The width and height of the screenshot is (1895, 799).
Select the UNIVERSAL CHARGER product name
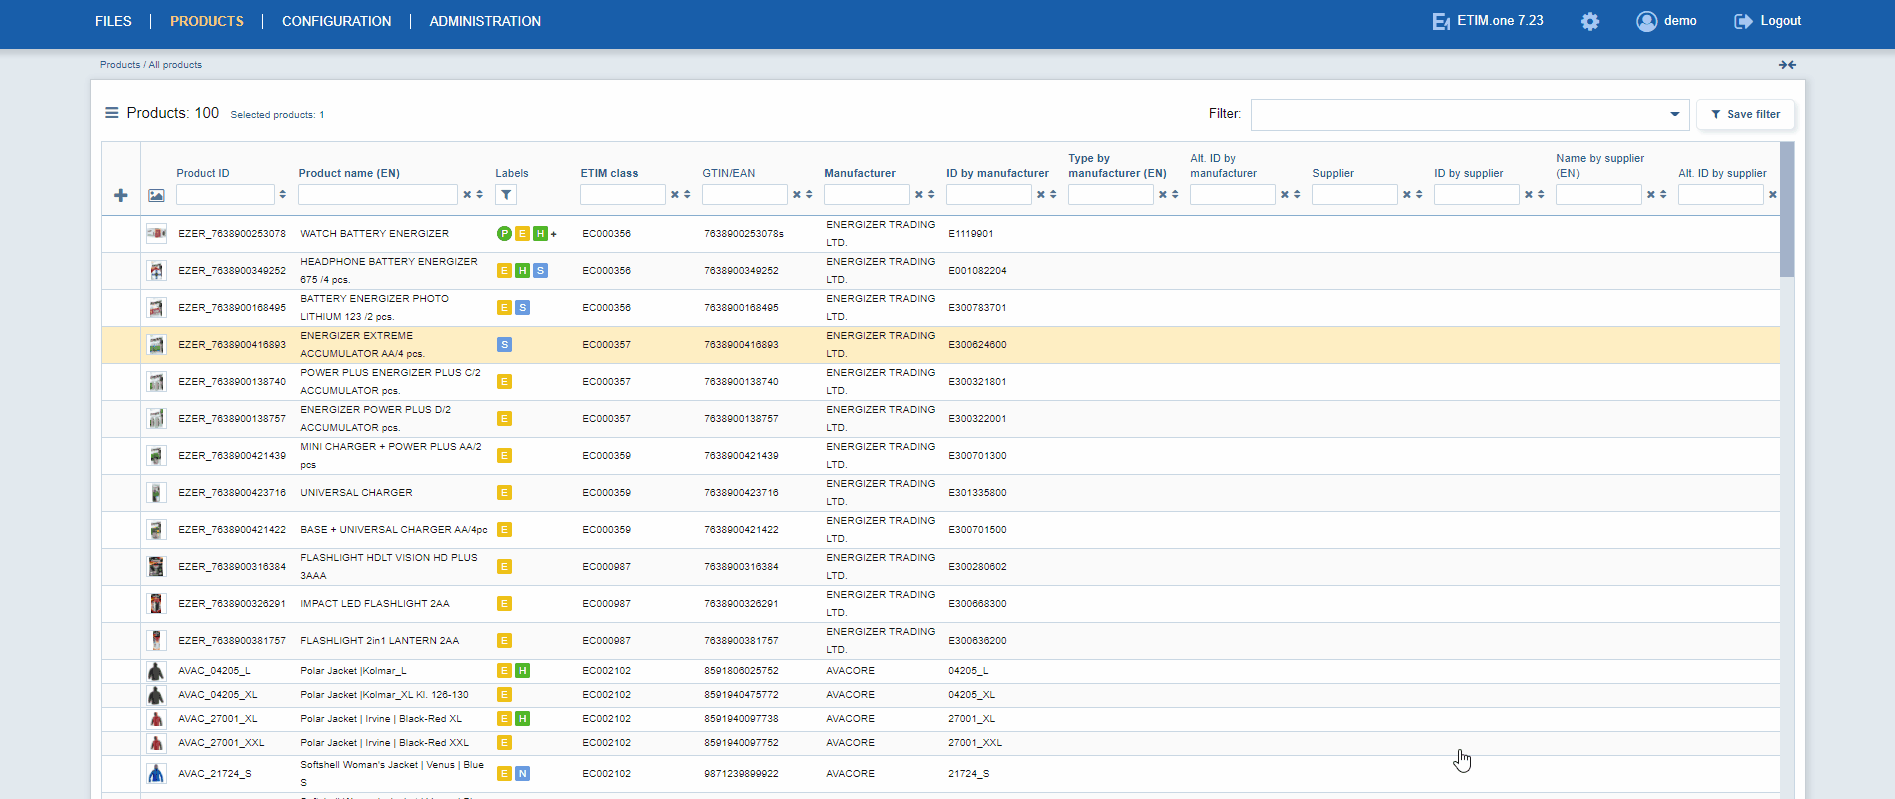(356, 493)
